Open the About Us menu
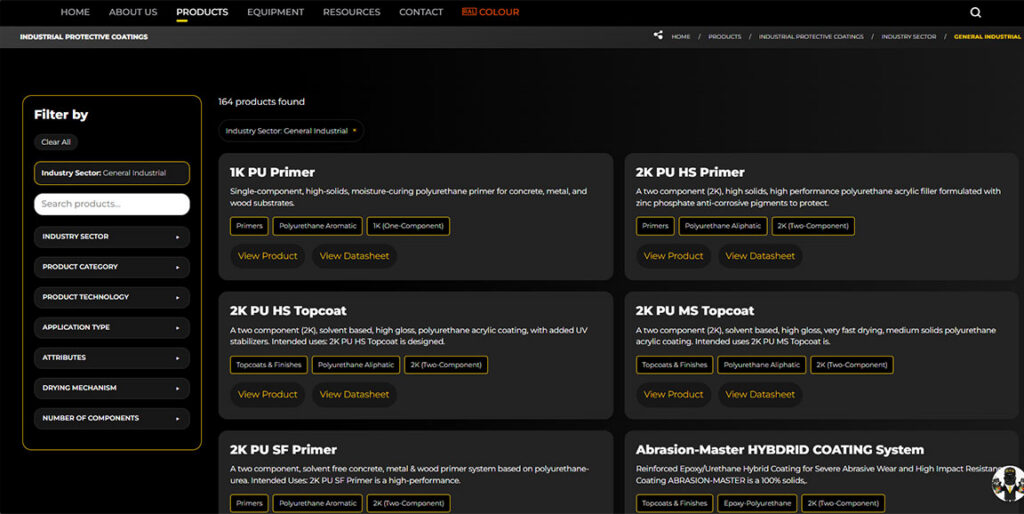This screenshot has height=514, width=1024. tap(133, 12)
